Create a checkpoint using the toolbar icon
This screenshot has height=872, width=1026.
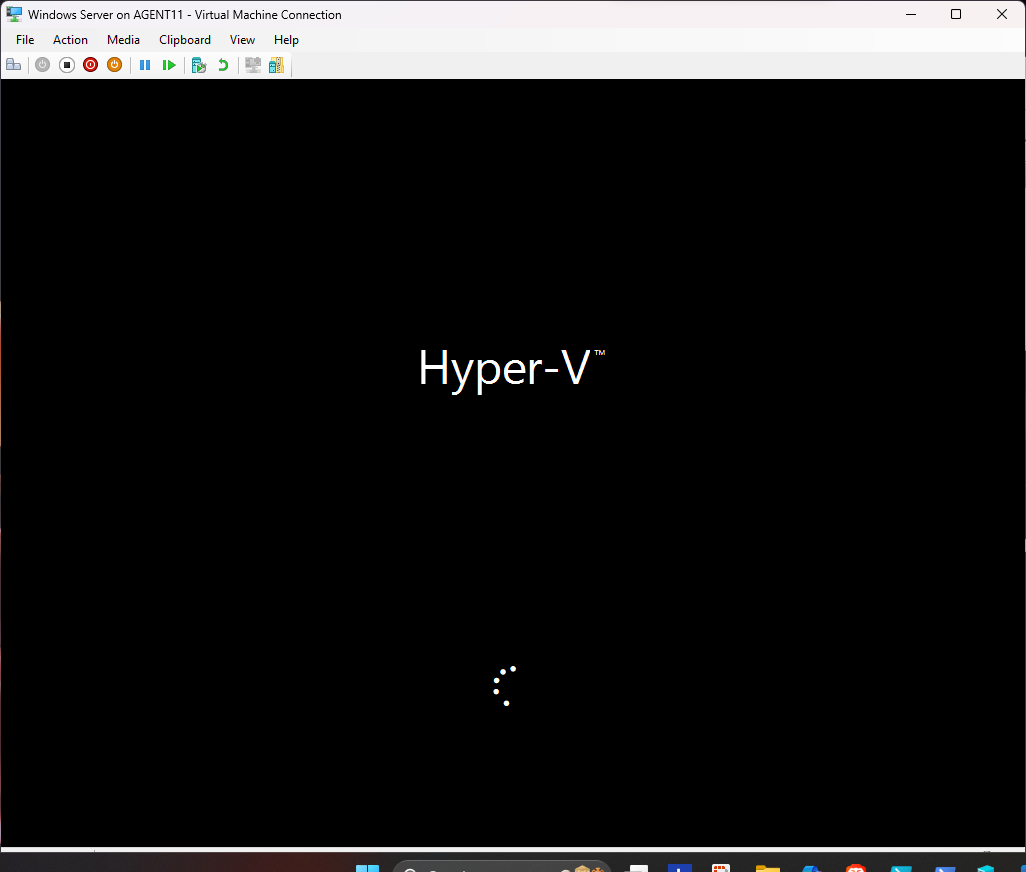pyautogui.click(x=199, y=65)
